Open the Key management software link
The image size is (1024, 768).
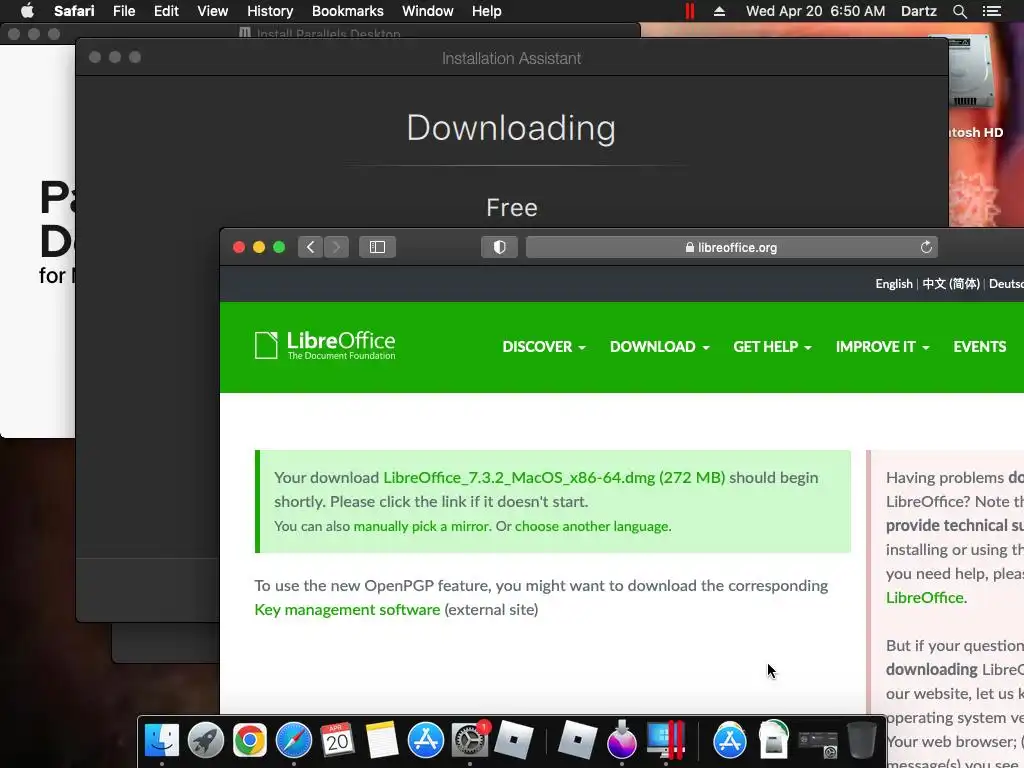coord(347,609)
